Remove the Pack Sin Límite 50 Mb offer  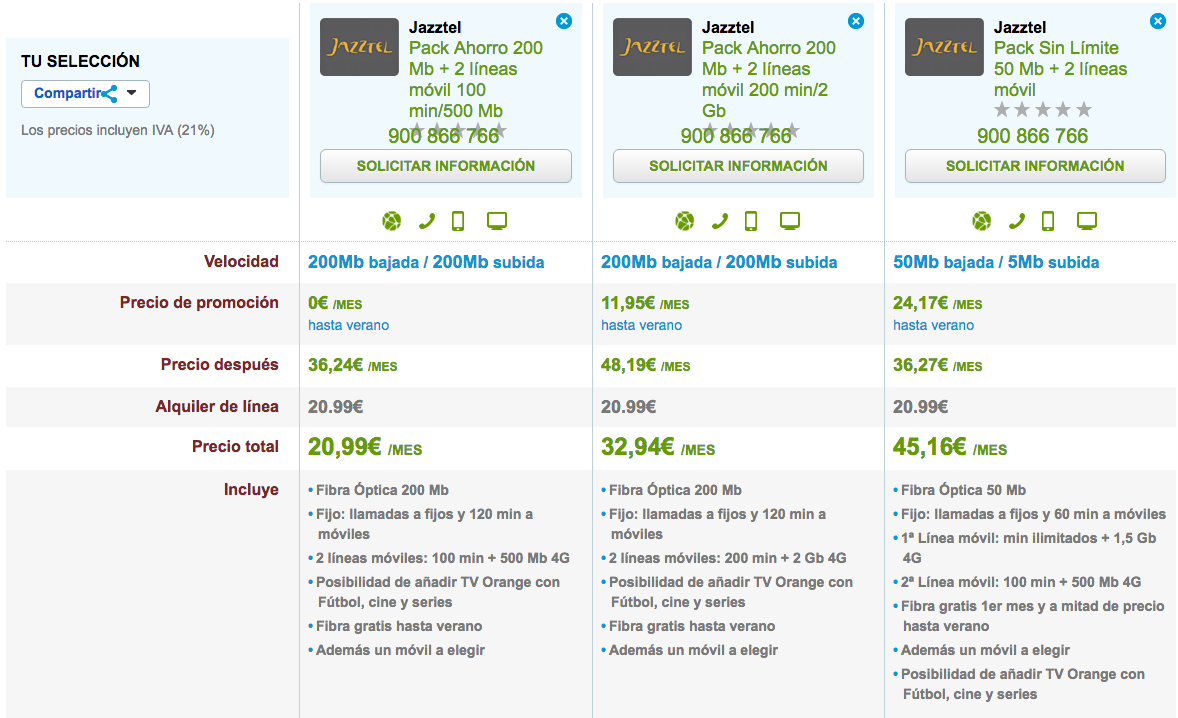[1158, 21]
